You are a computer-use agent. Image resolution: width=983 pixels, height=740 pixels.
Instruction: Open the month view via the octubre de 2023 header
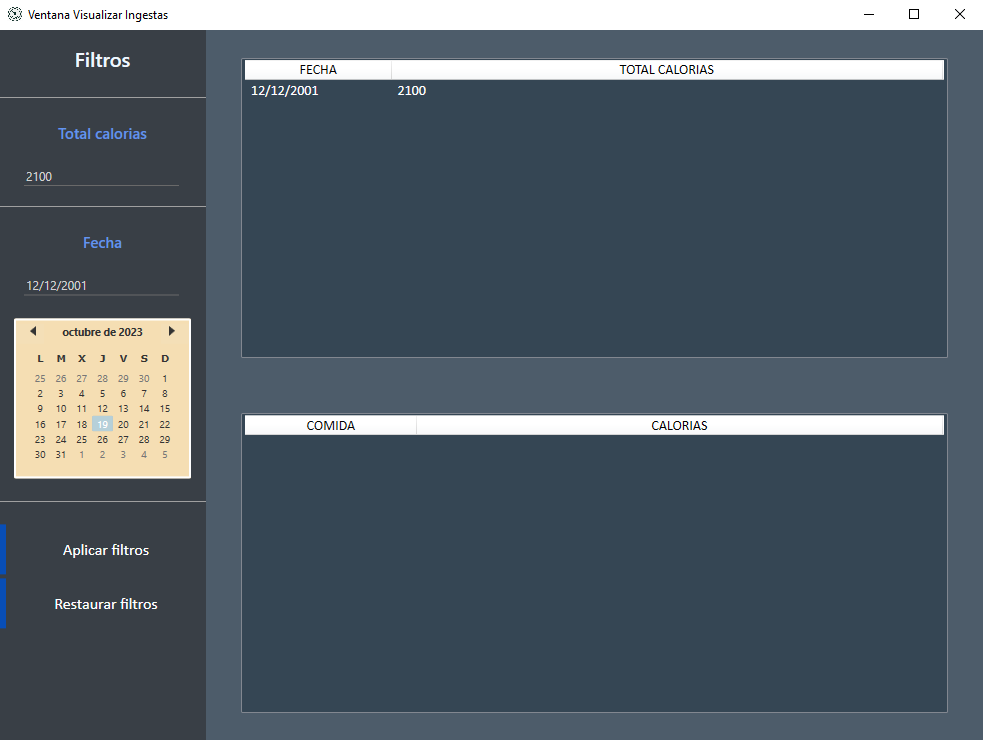coord(102,331)
